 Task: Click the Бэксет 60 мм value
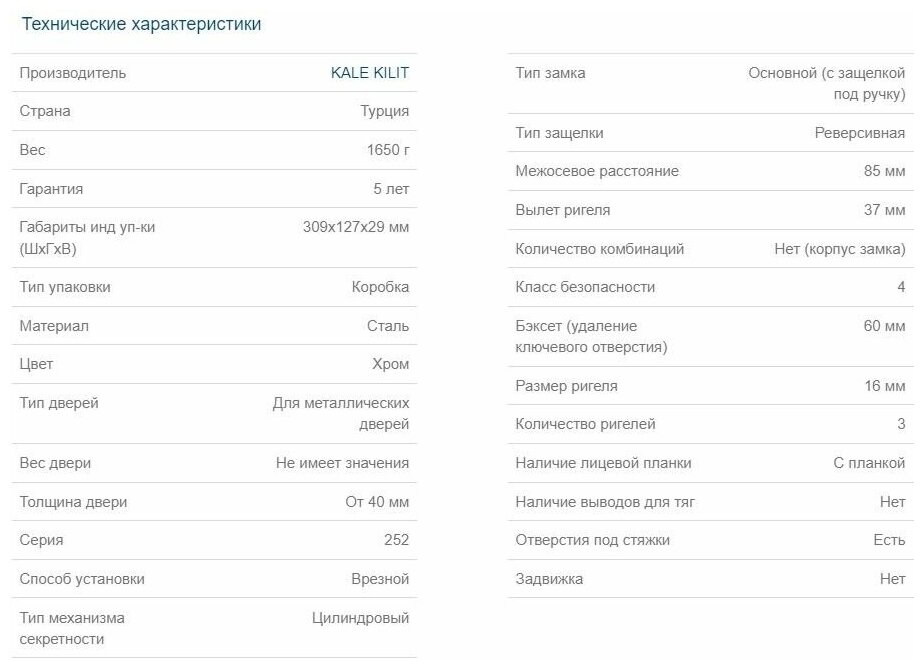(x=884, y=326)
